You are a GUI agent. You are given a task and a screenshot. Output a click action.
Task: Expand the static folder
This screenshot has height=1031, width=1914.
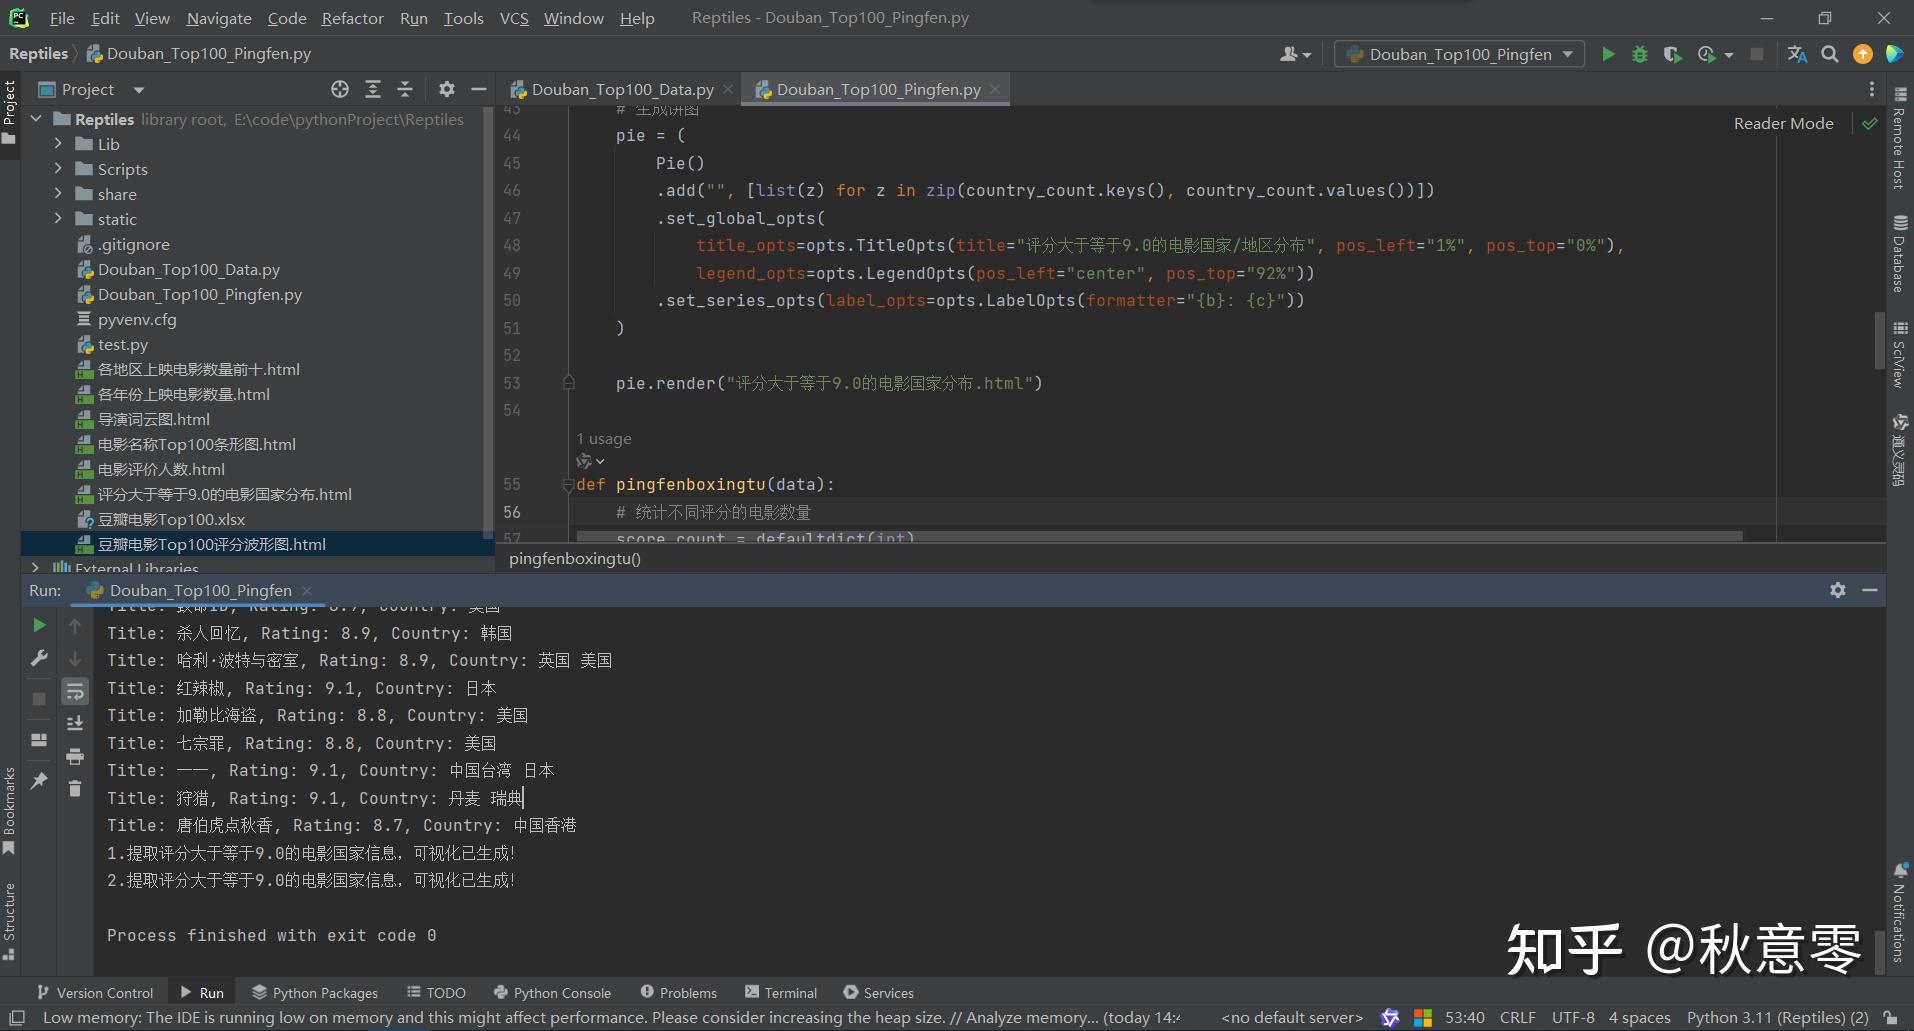point(59,219)
